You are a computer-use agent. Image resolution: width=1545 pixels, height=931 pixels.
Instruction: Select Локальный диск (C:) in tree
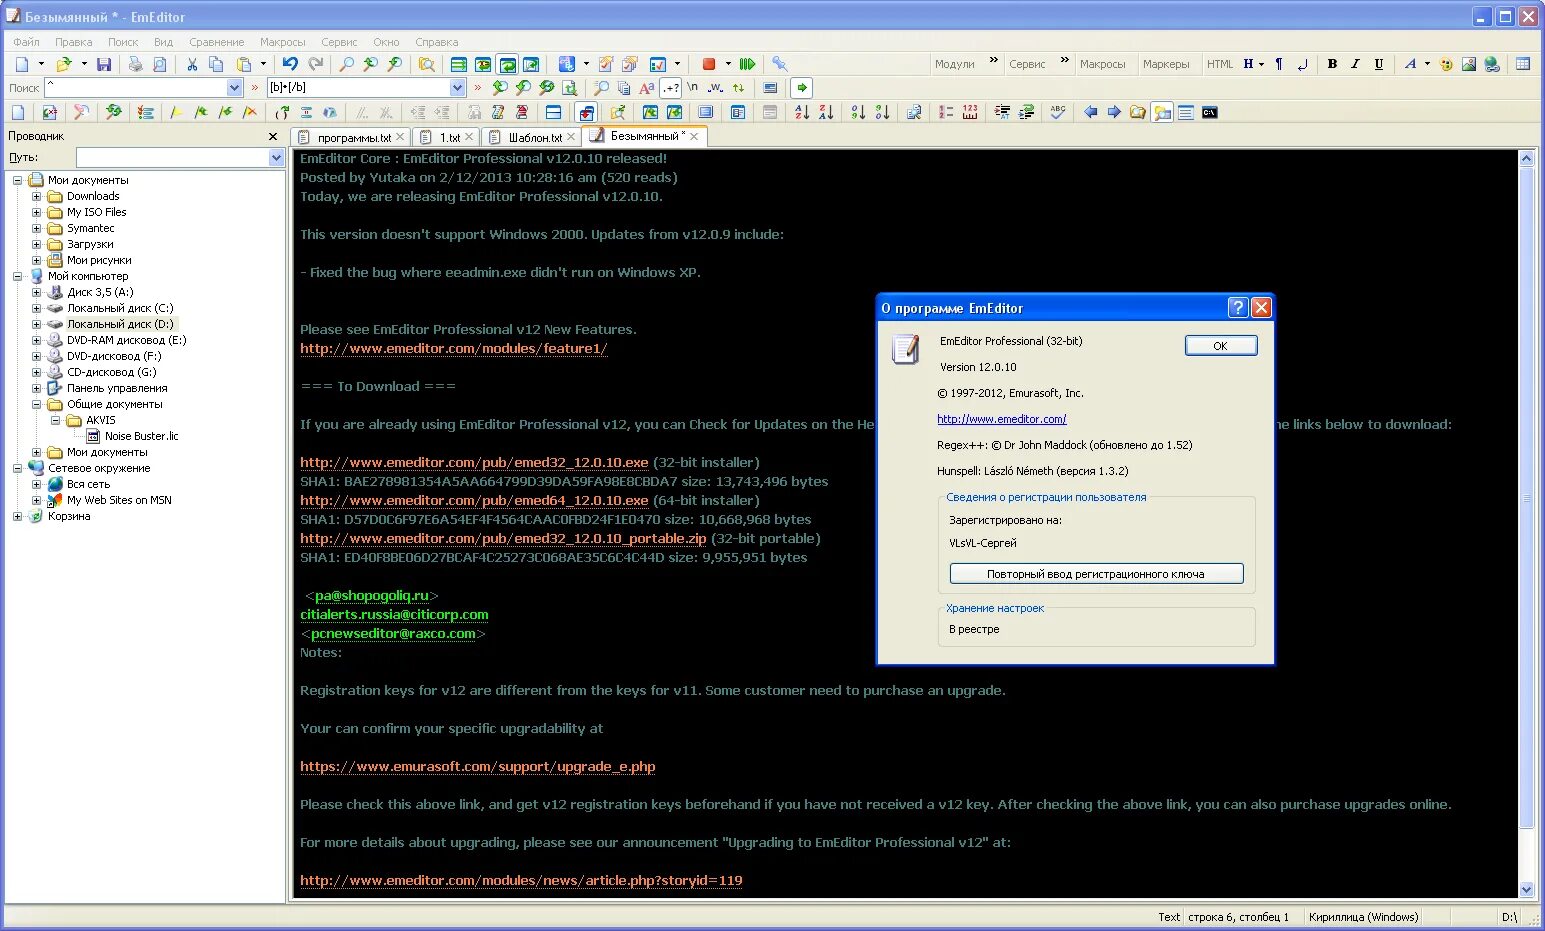point(120,308)
